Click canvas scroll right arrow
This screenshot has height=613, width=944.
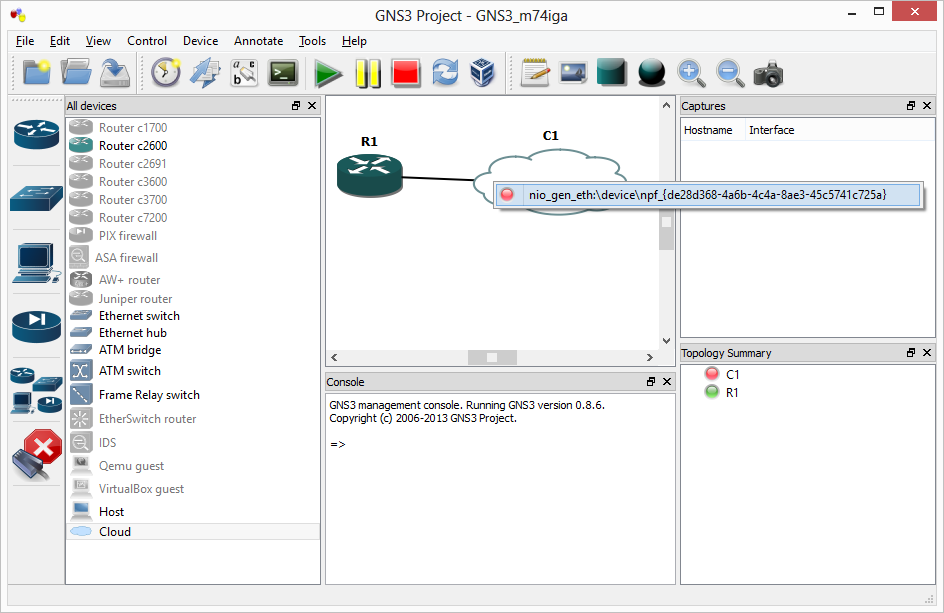pos(650,357)
